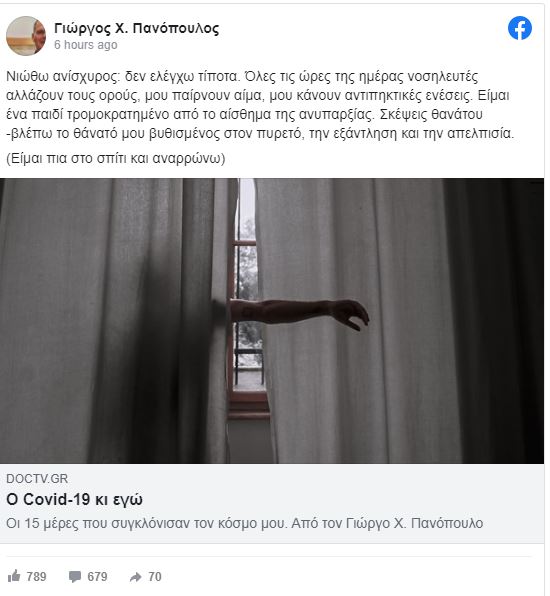
Task: Open the article title 'Ο Covid-19 κι εγώ'
Action: click(x=74, y=499)
